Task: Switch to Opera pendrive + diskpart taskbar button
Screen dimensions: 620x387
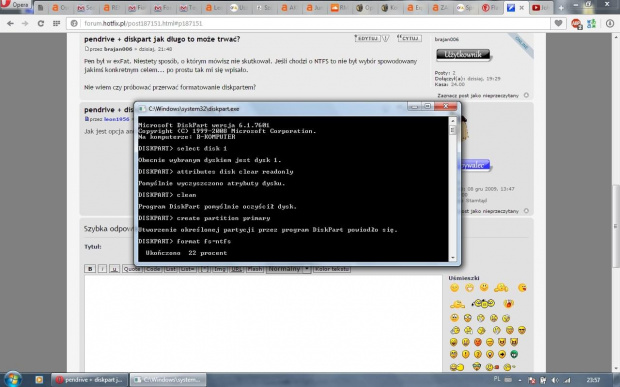Action: 89,380
